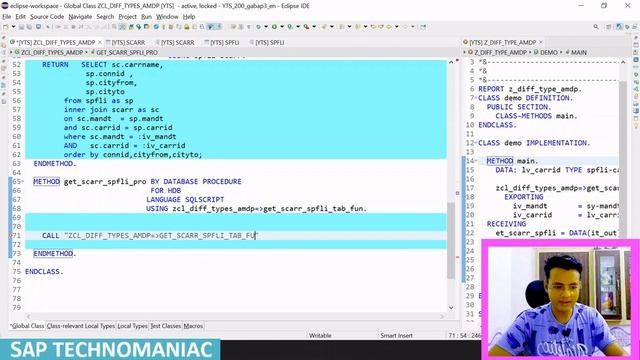Collapse the get_scarr_spfli_pro method fold marker
640x360 pixels.
[23, 182]
